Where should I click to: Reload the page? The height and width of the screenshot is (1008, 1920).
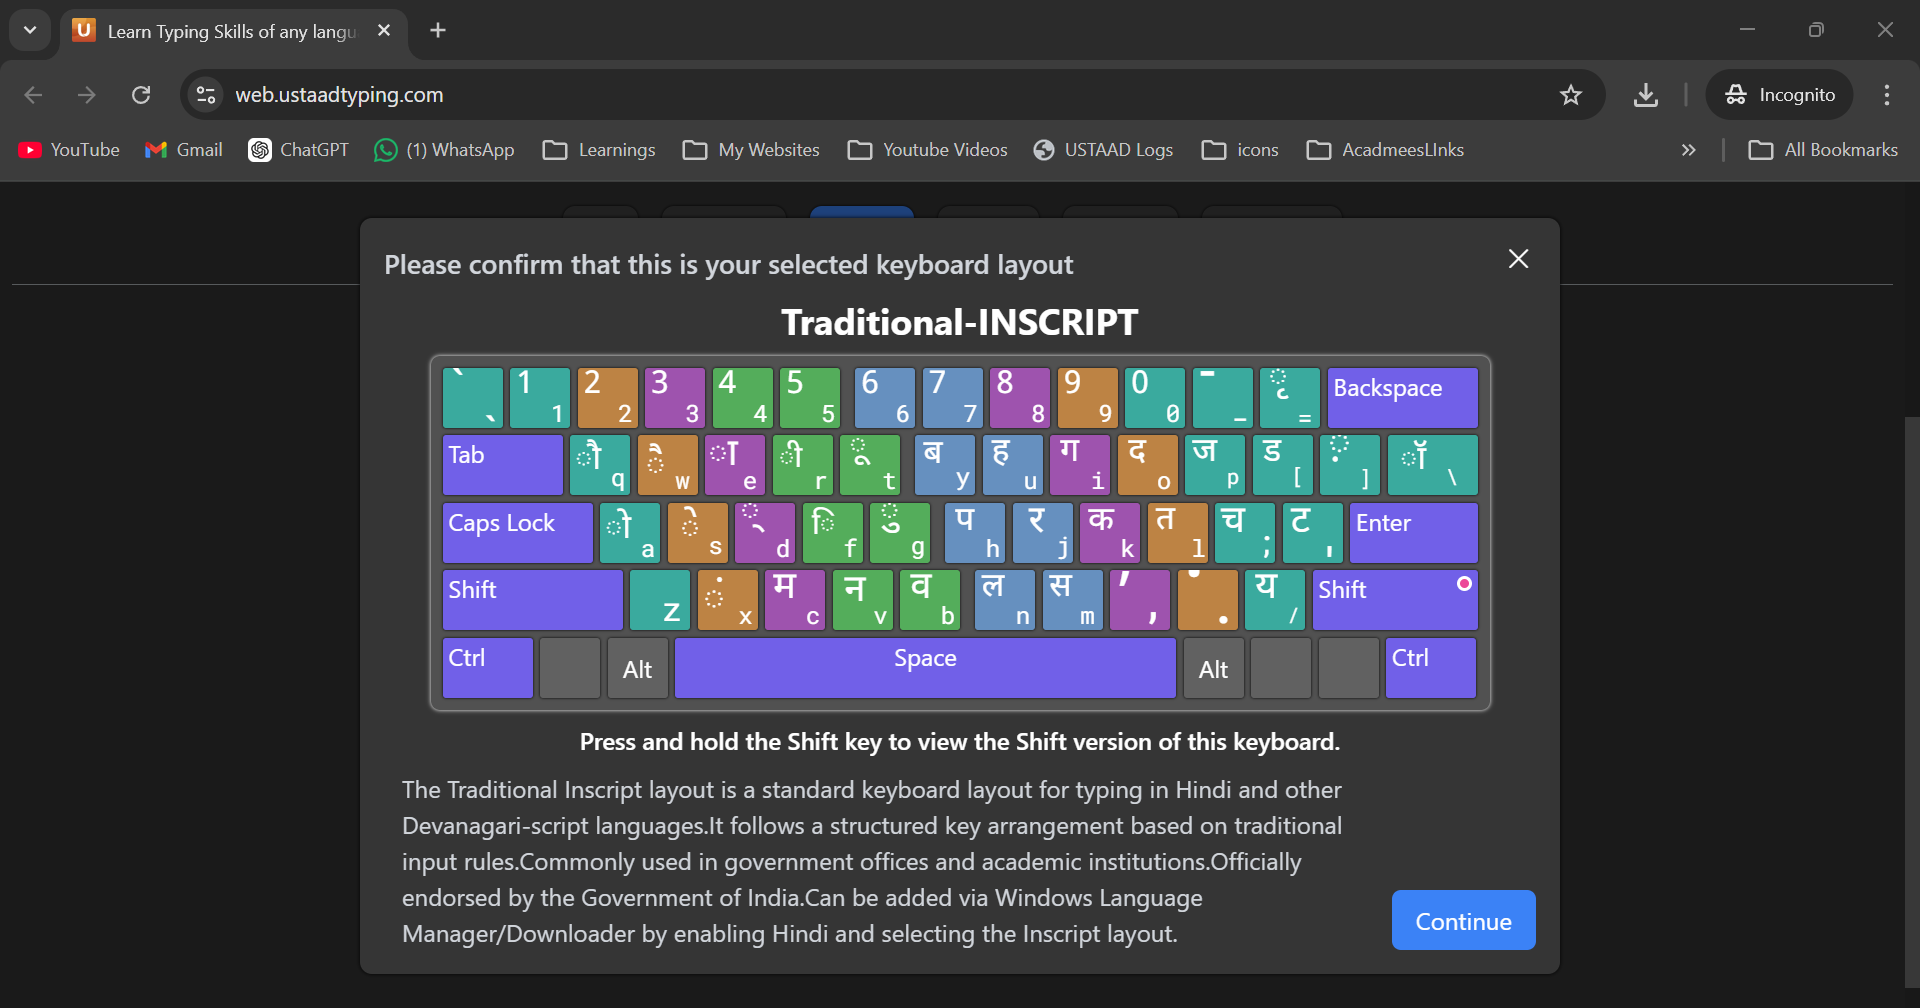(141, 95)
